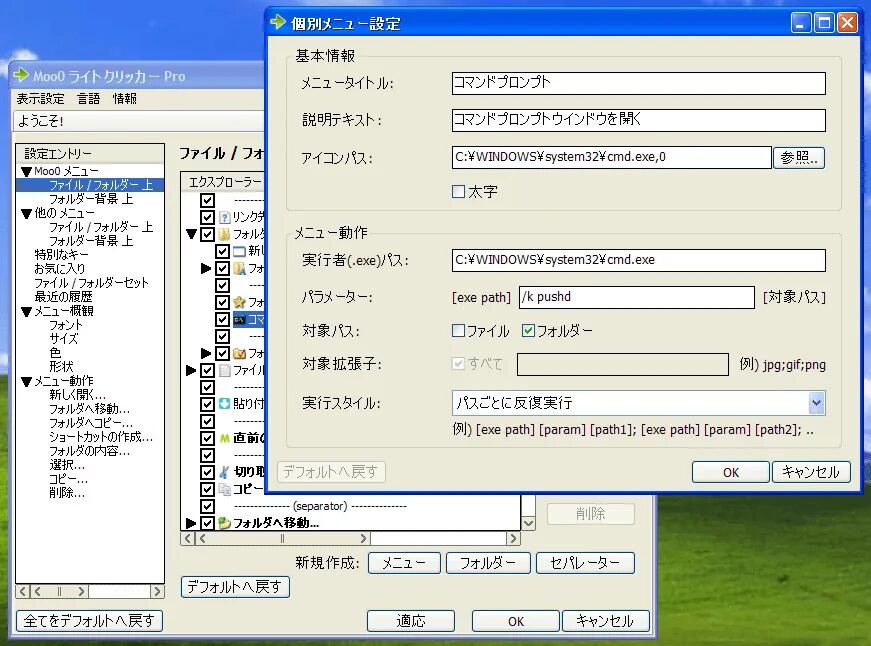Click the 適応 apply button

coord(411,621)
